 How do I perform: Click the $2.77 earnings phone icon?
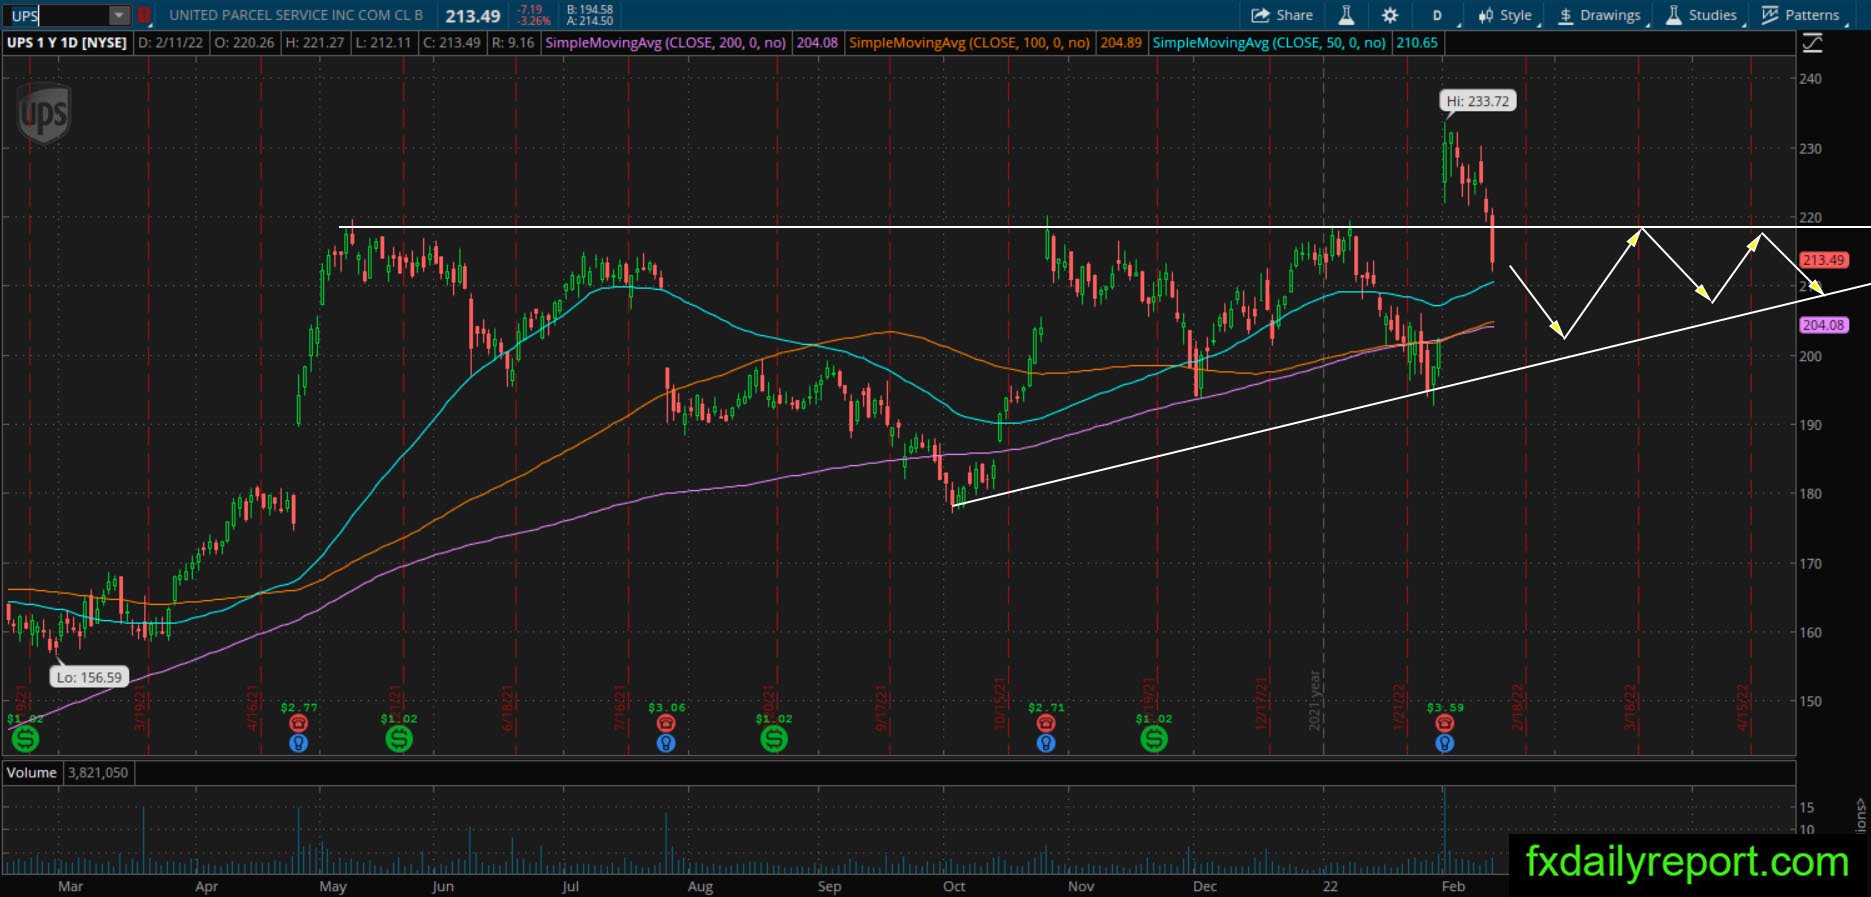[298, 723]
